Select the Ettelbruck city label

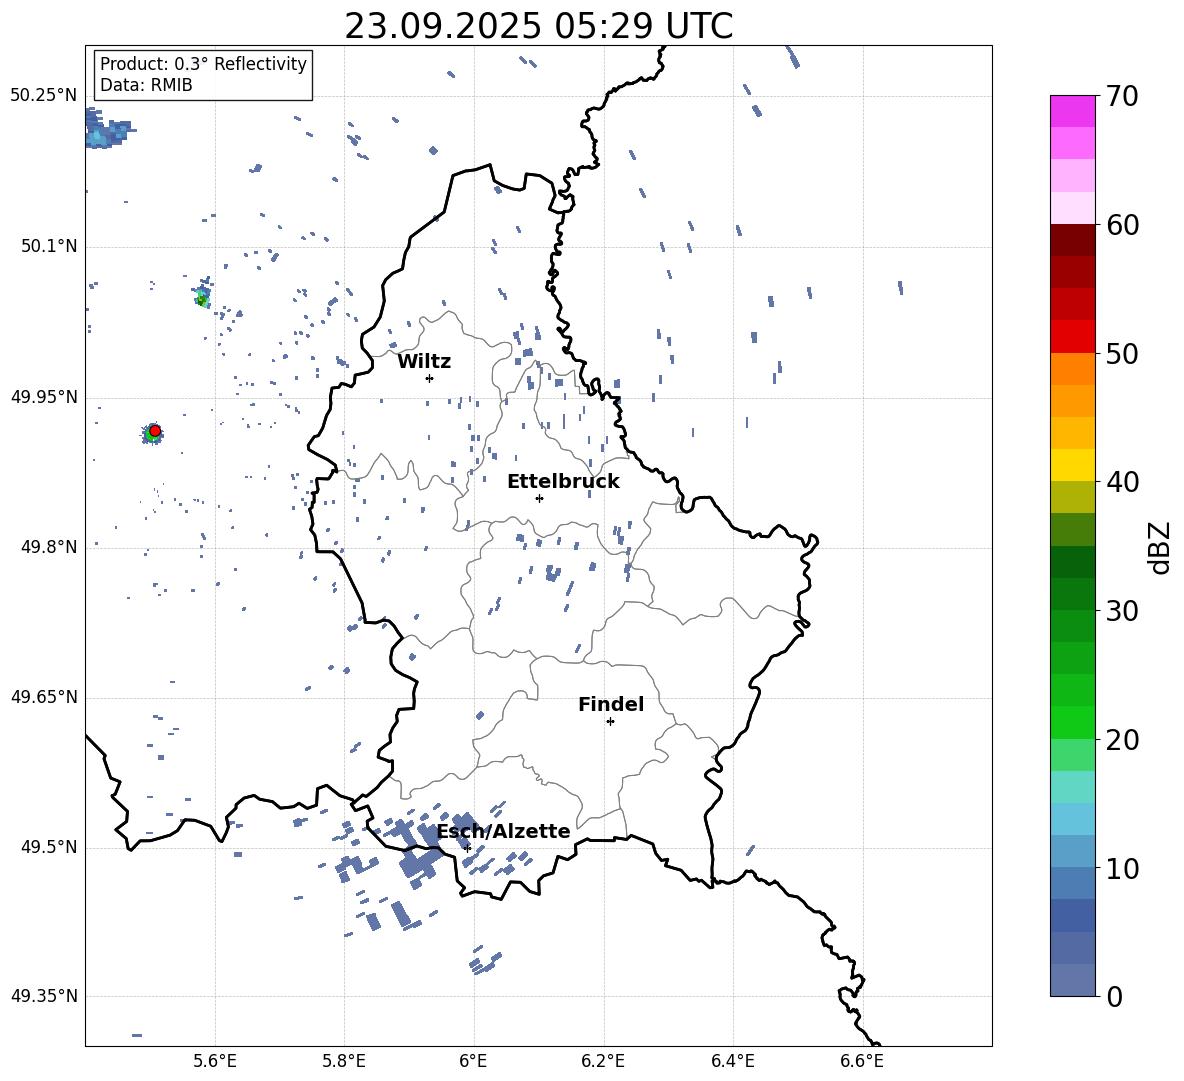point(563,482)
